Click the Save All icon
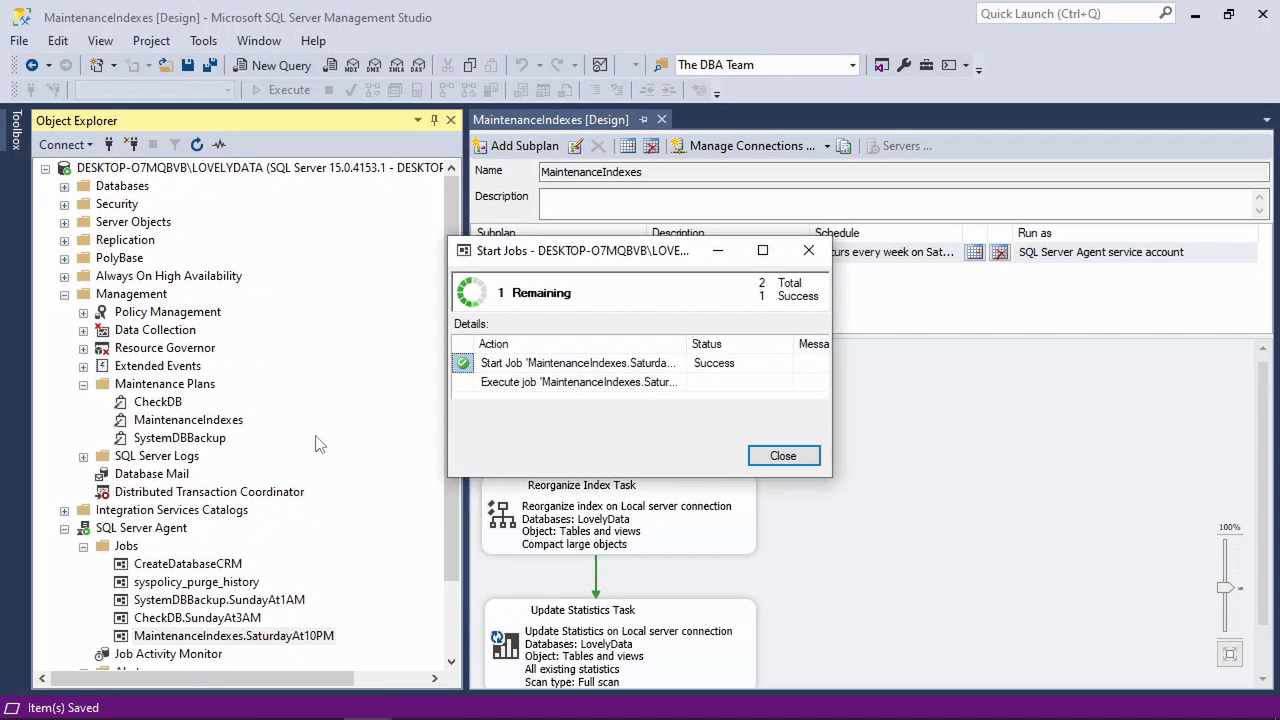 coord(209,65)
